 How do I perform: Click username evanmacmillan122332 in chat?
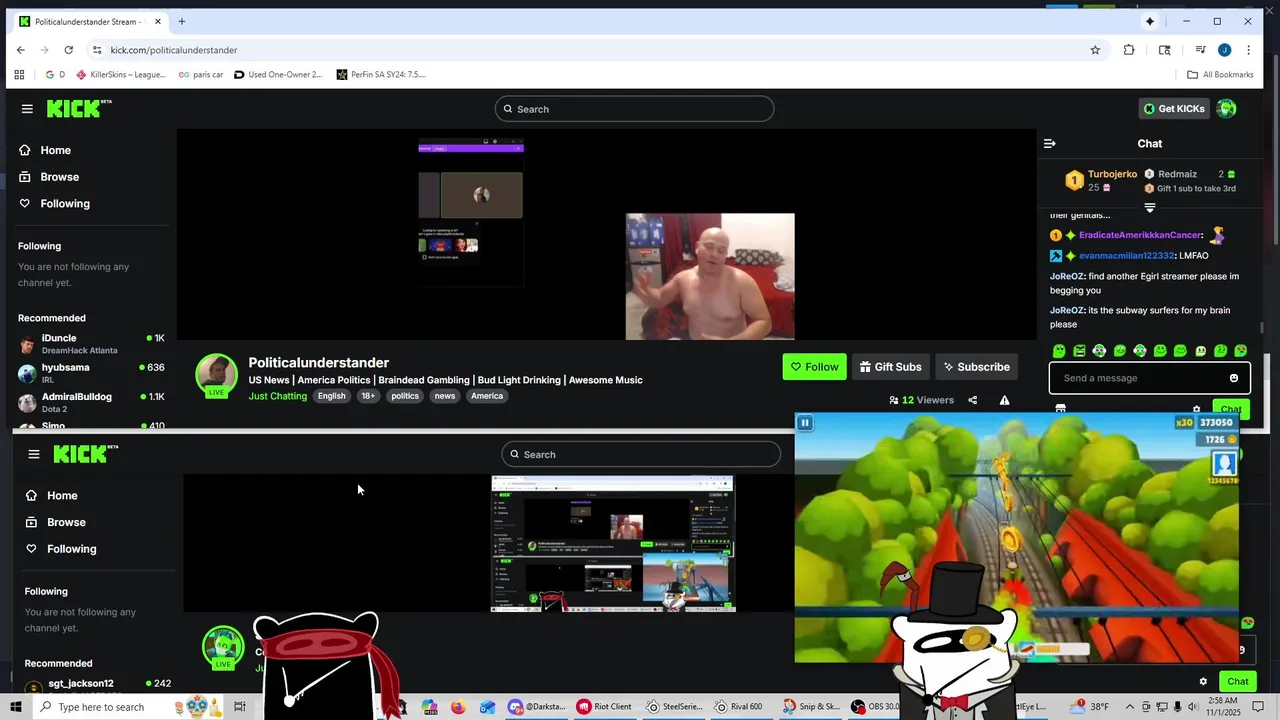[1126, 256]
